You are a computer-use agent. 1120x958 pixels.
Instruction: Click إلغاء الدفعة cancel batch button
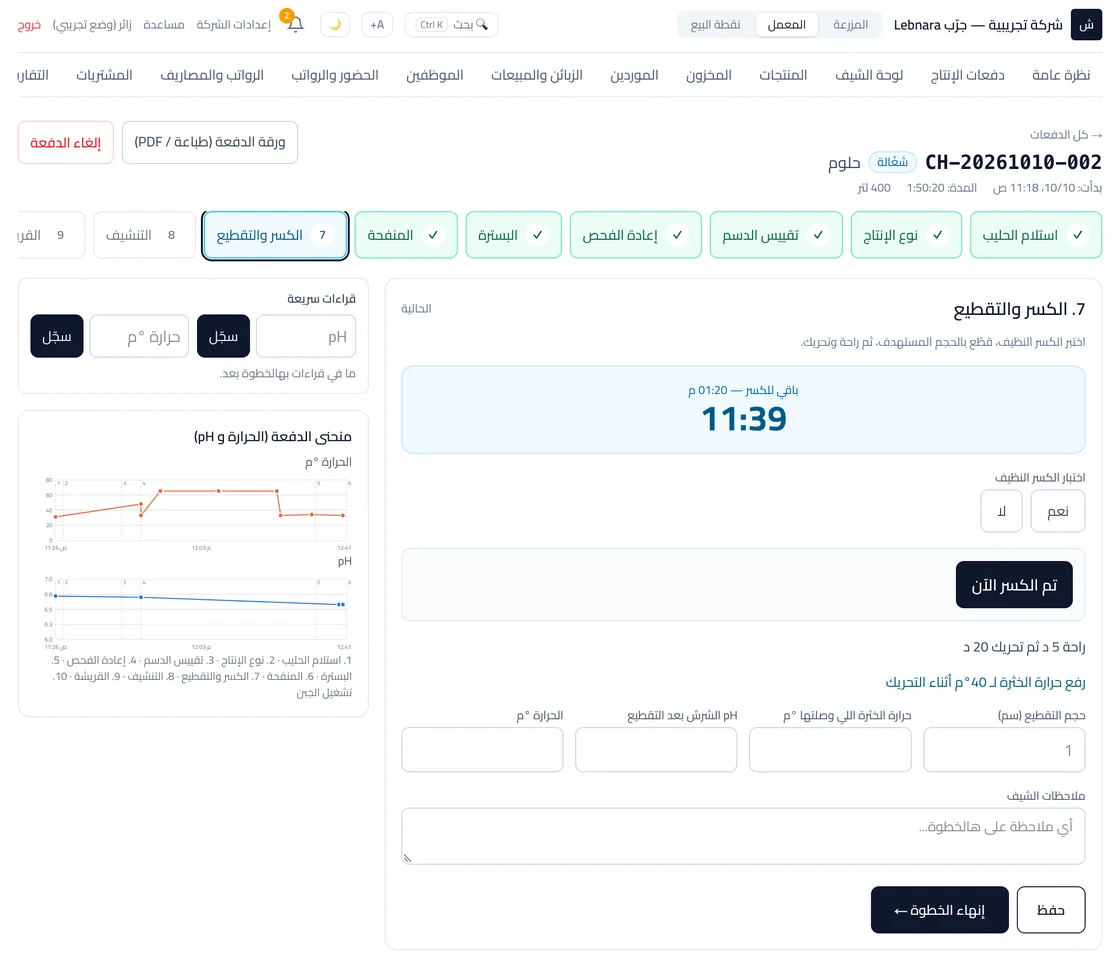(66, 142)
